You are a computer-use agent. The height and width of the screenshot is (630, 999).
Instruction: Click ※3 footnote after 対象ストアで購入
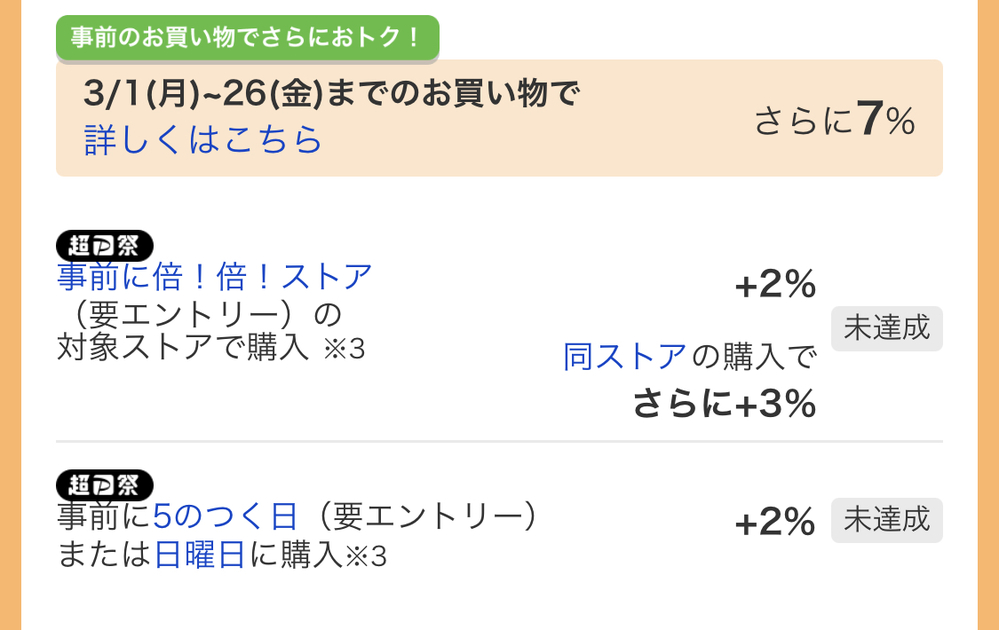[x=343, y=352]
